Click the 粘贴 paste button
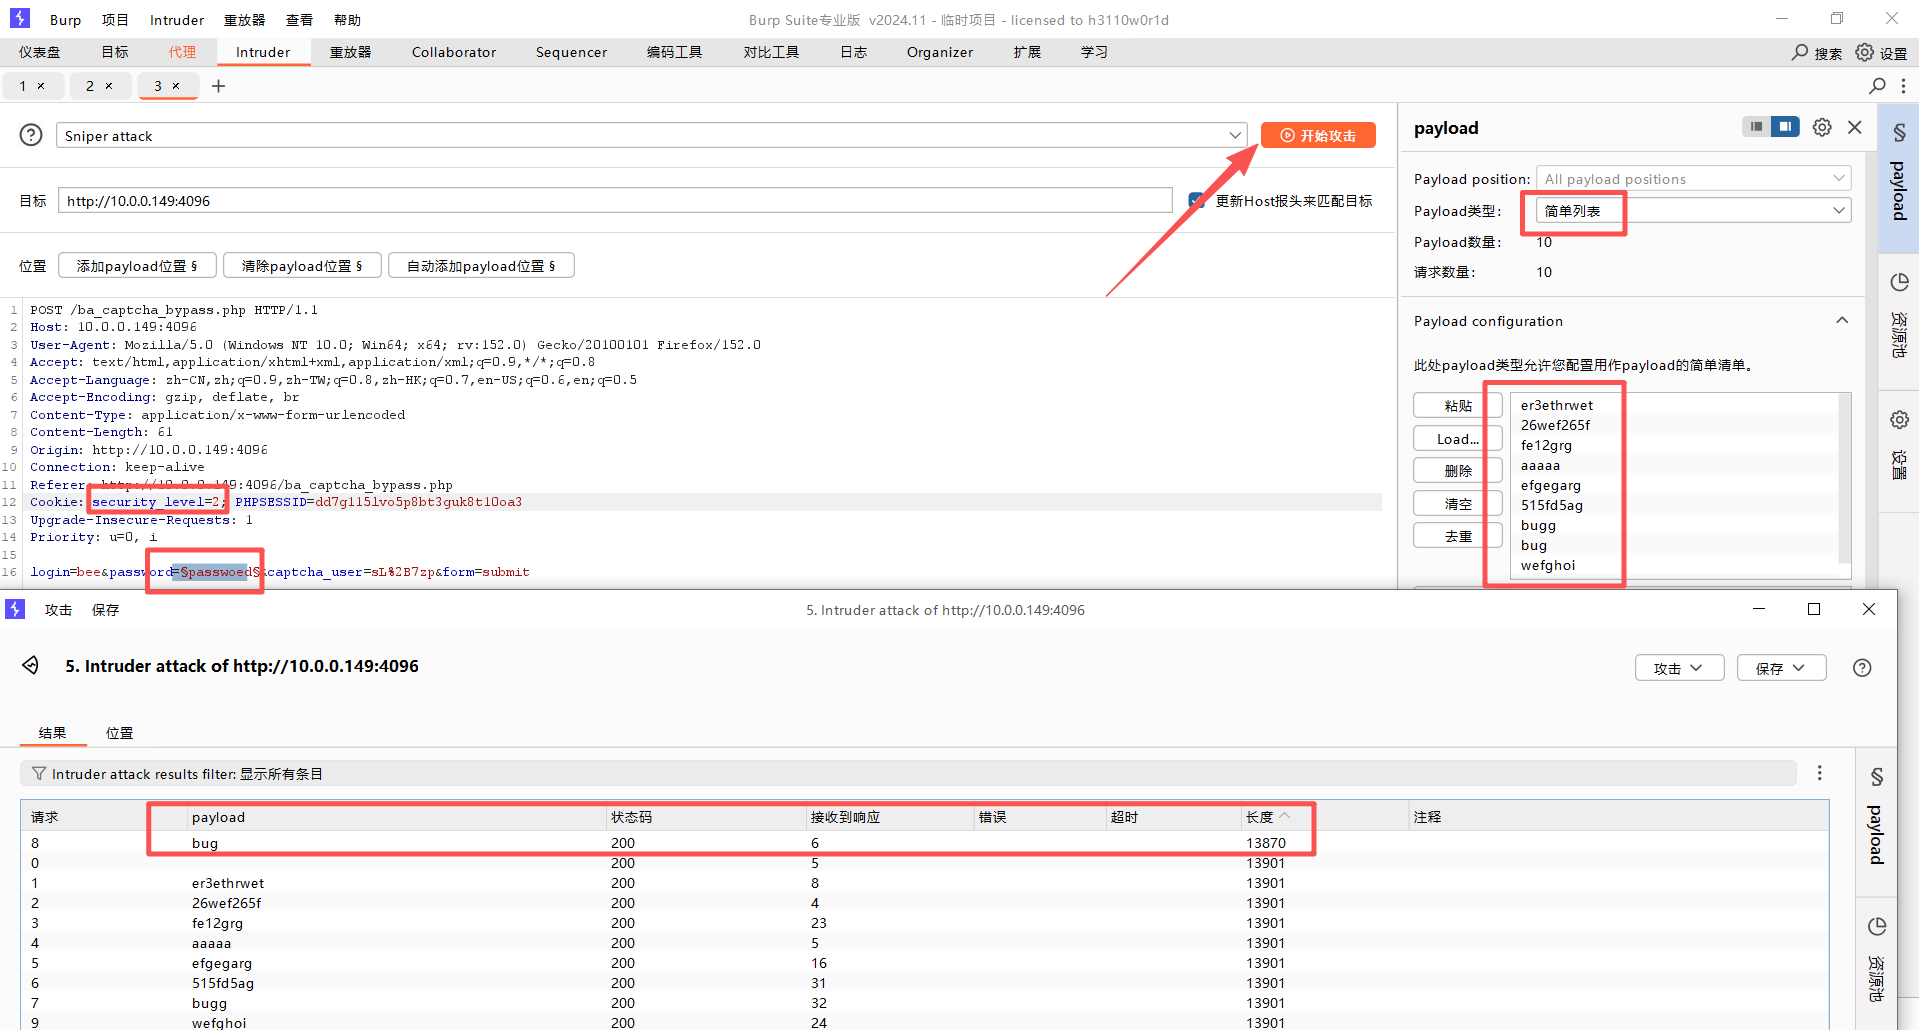1920x1030 pixels. tap(1458, 405)
